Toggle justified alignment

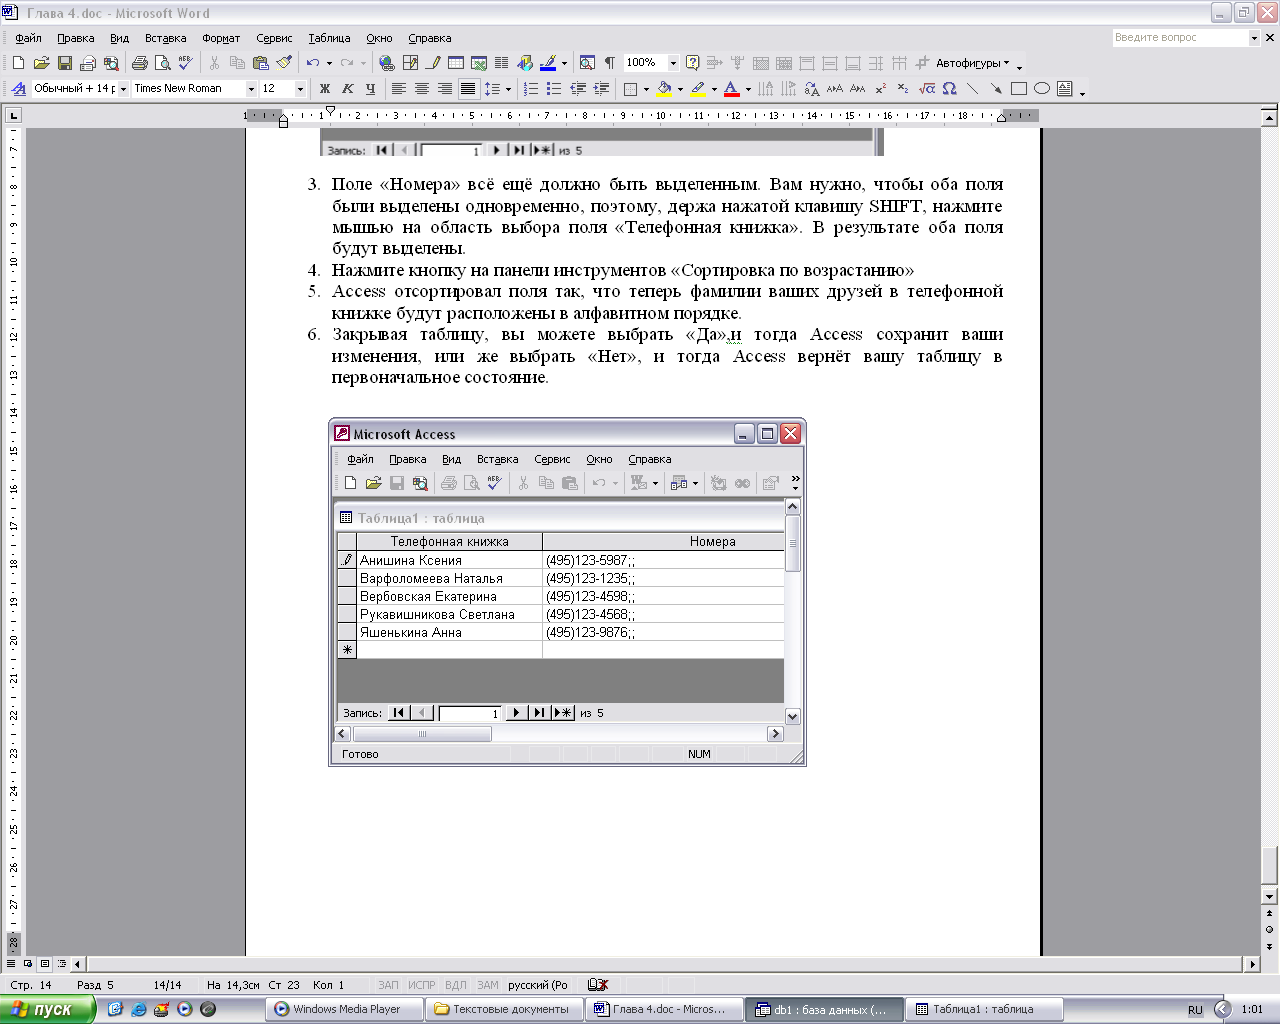(467, 89)
